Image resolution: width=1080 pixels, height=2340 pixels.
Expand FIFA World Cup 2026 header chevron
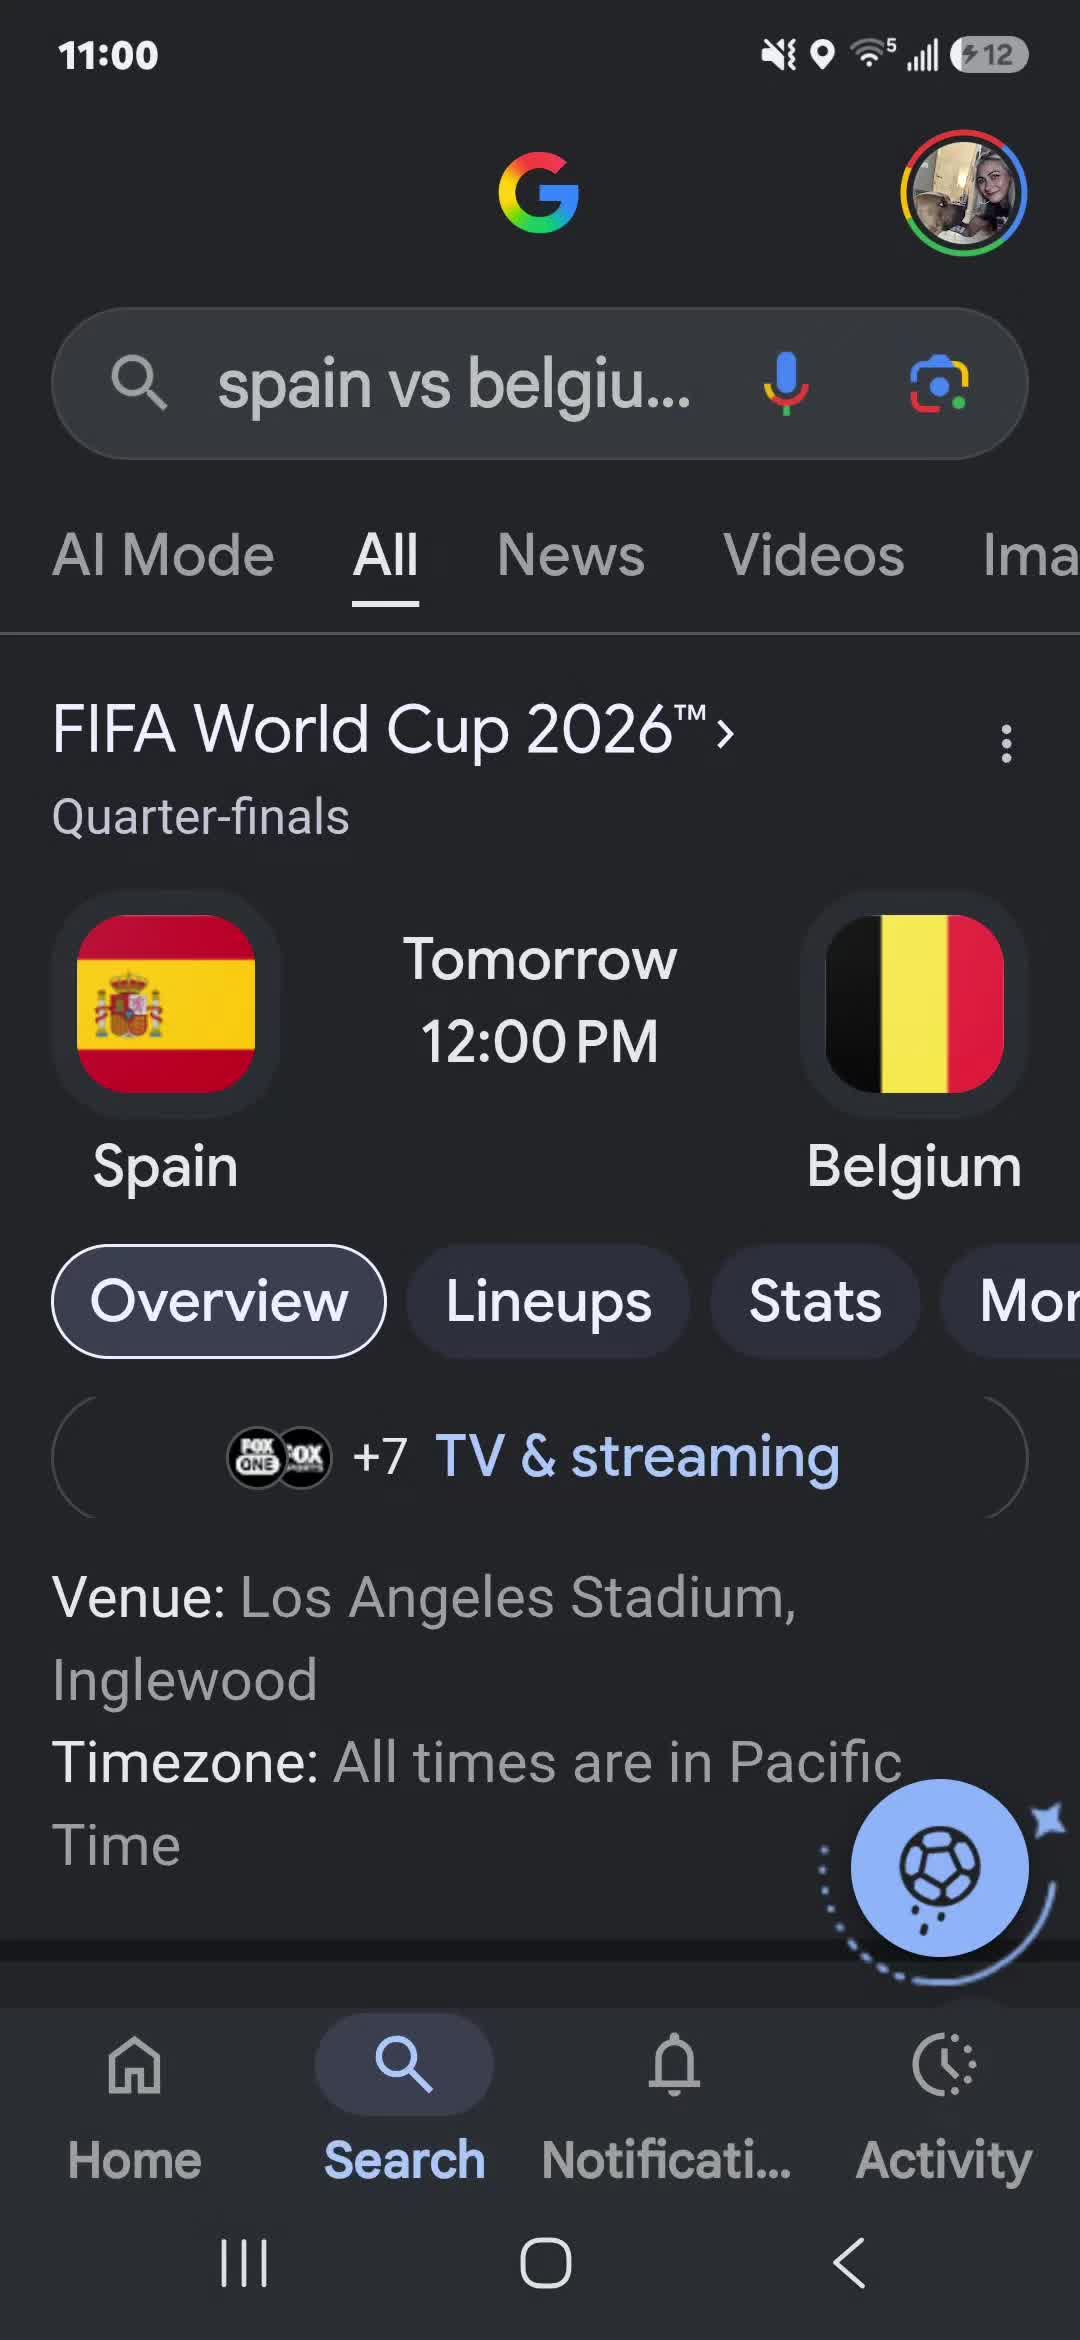click(726, 734)
